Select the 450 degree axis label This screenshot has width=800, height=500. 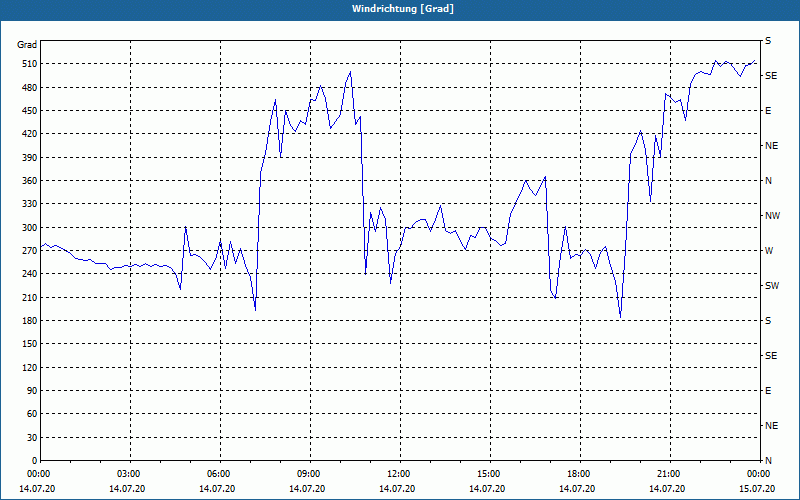pyautogui.click(x=29, y=111)
